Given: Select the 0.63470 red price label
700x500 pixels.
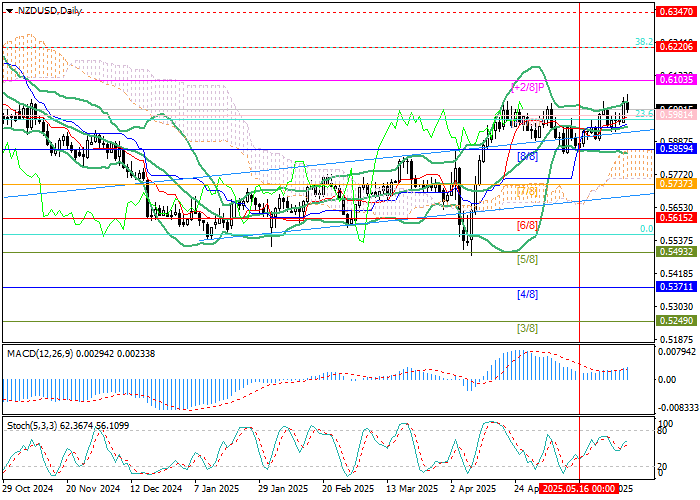Looking at the screenshot, I should click(676, 11).
